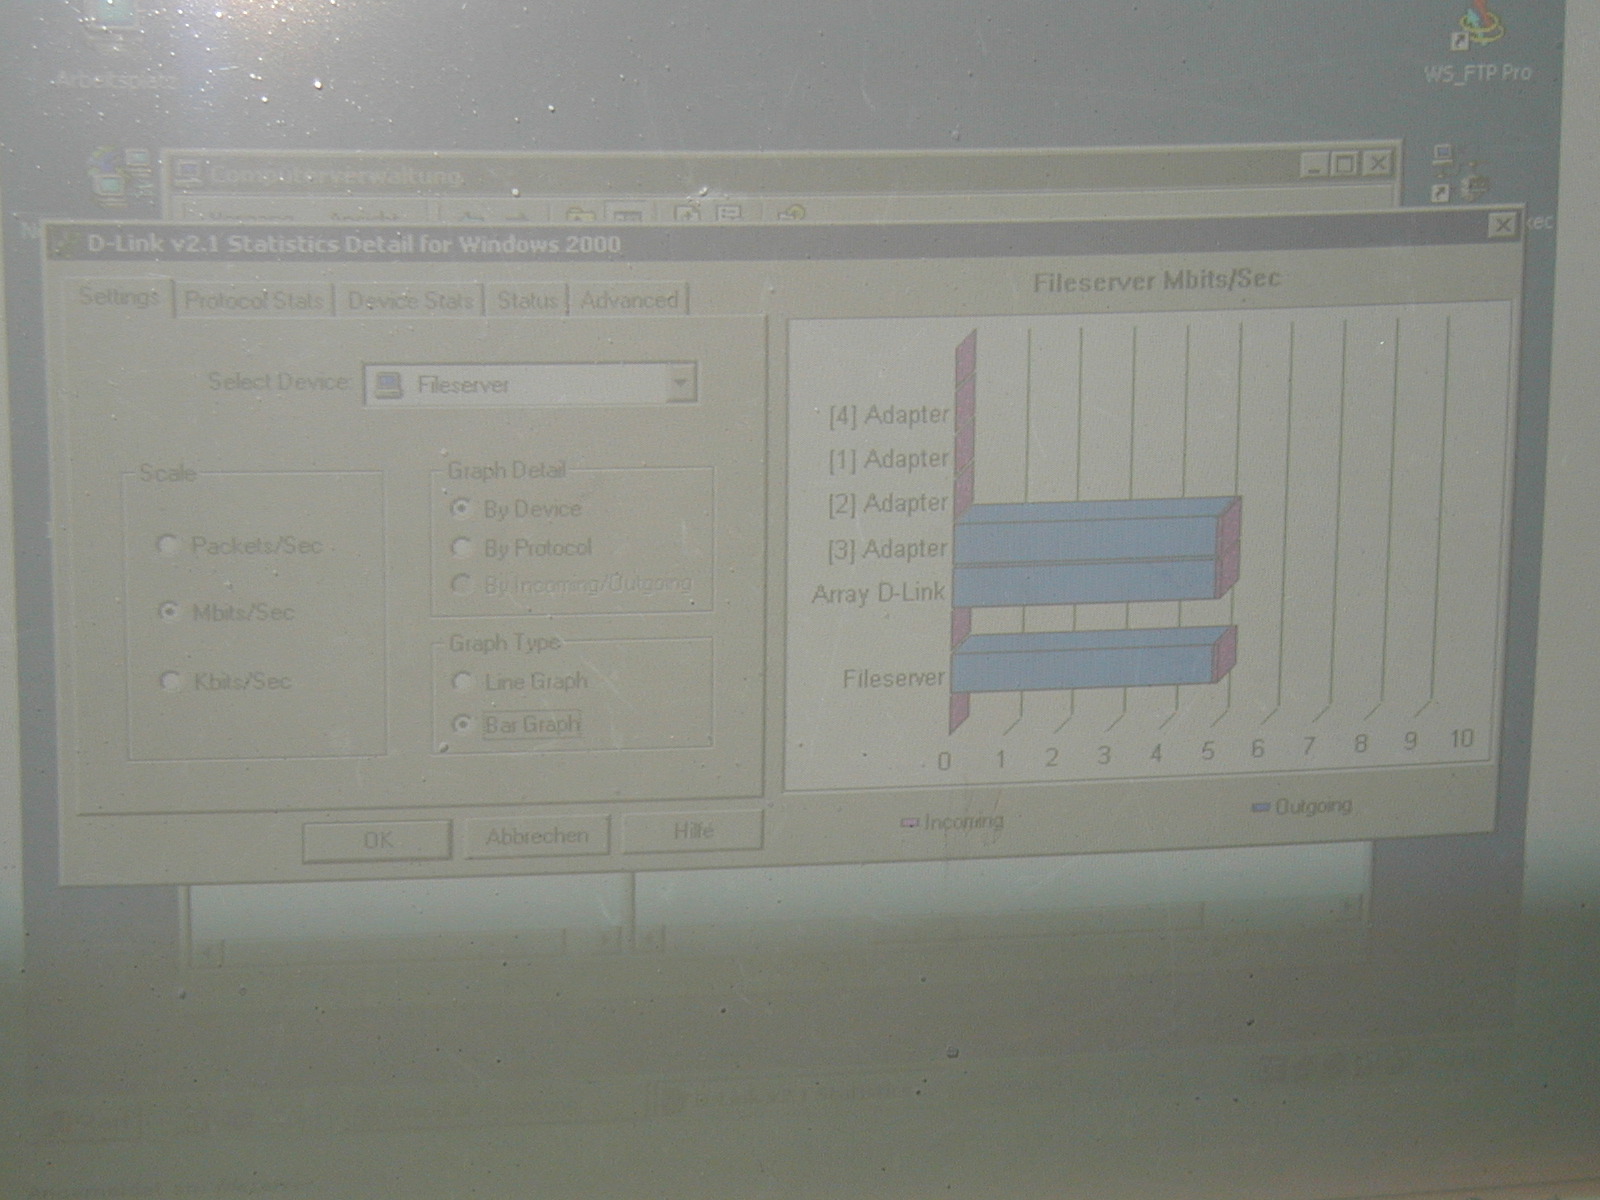Click the Computerverwaltung window title icon

coord(188,174)
